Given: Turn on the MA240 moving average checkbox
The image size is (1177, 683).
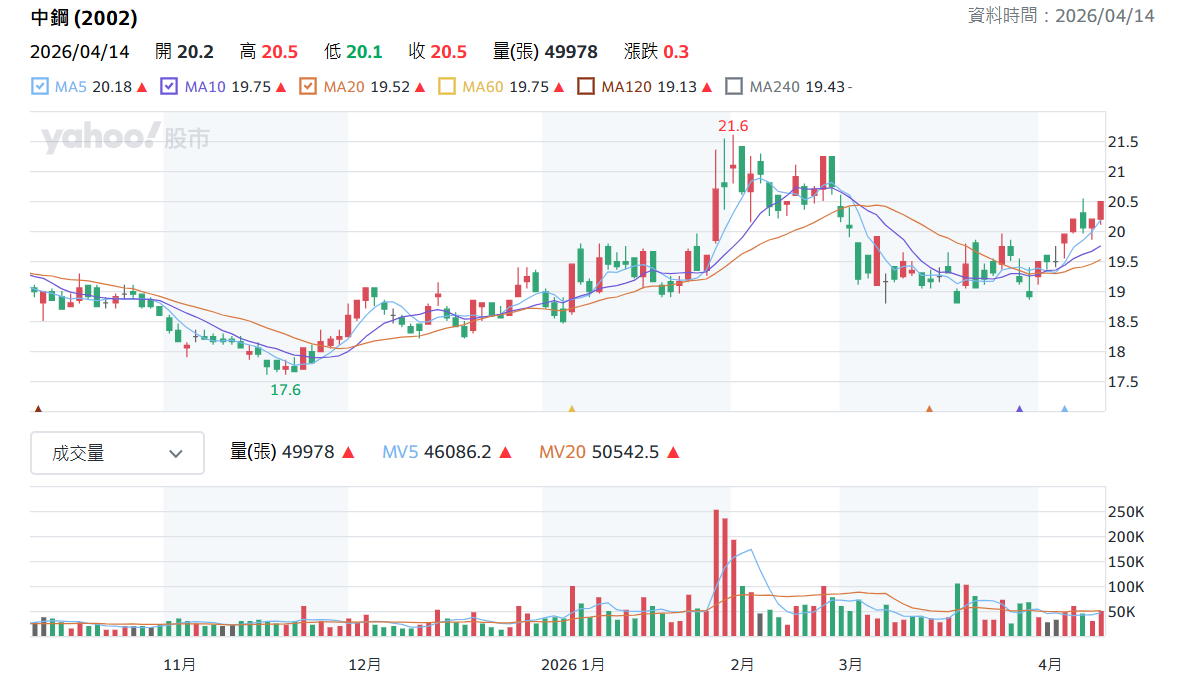Looking at the screenshot, I should click(734, 87).
